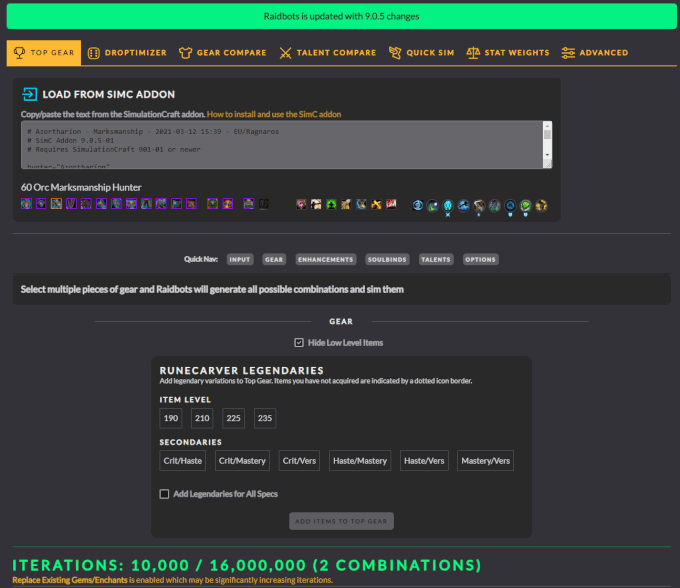Toggle Haste/Mastery secondaries
Viewport: 680px width, 588px height.
(360, 461)
